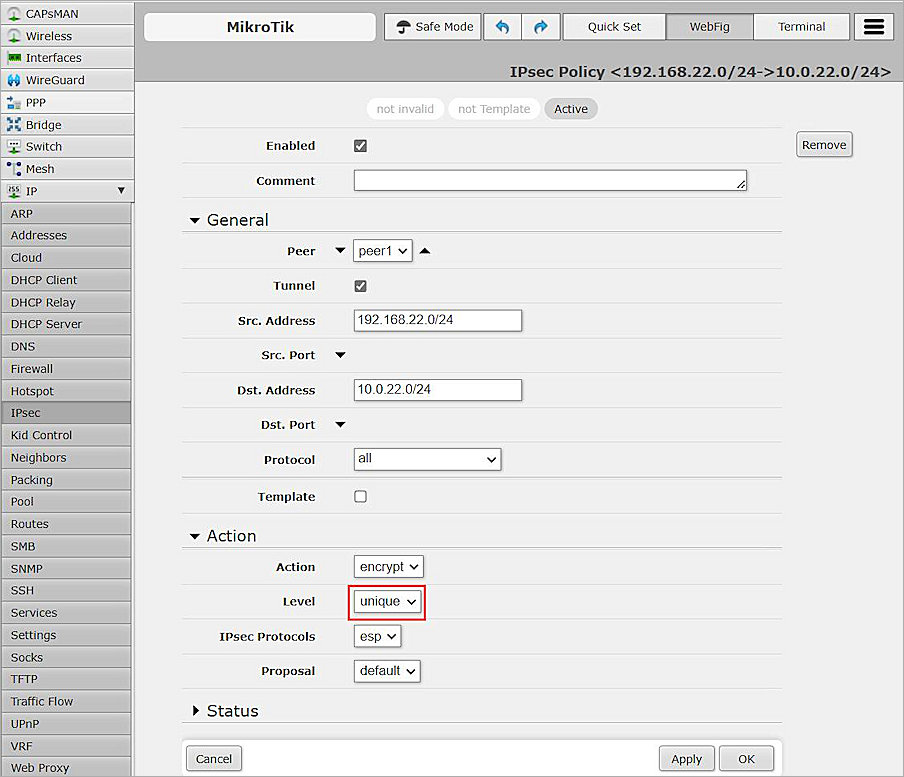Click inside the Comment input field
The image size is (904, 777).
coord(549,181)
